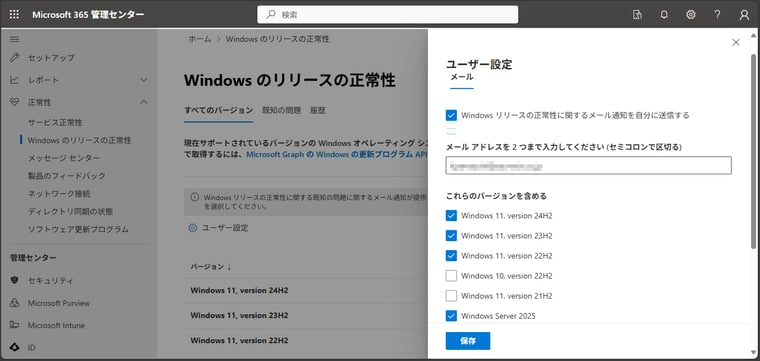Check Windows 11, version 21H2 checkbox
This screenshot has width=760, height=361.
tap(451, 296)
